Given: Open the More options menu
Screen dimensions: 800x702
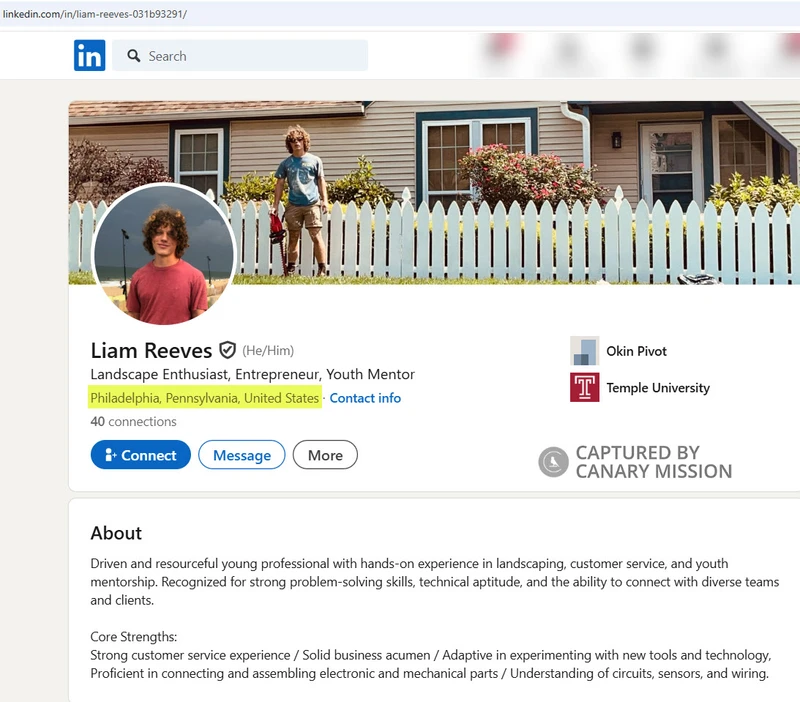Looking at the screenshot, I should (325, 455).
